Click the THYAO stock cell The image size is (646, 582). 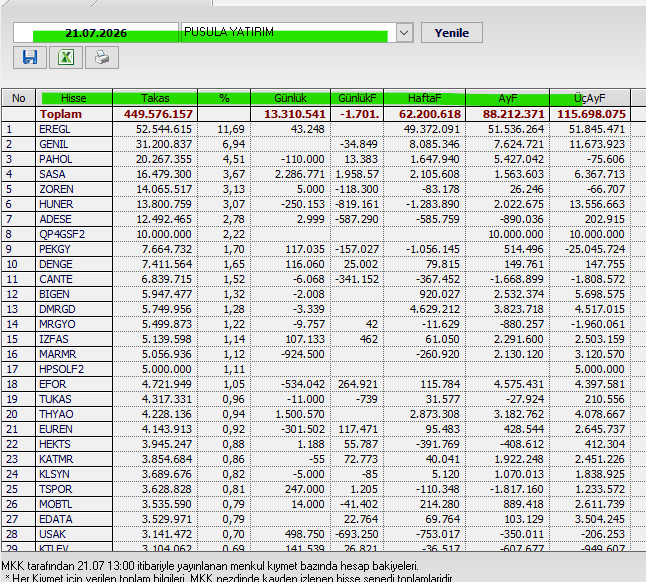pos(74,414)
